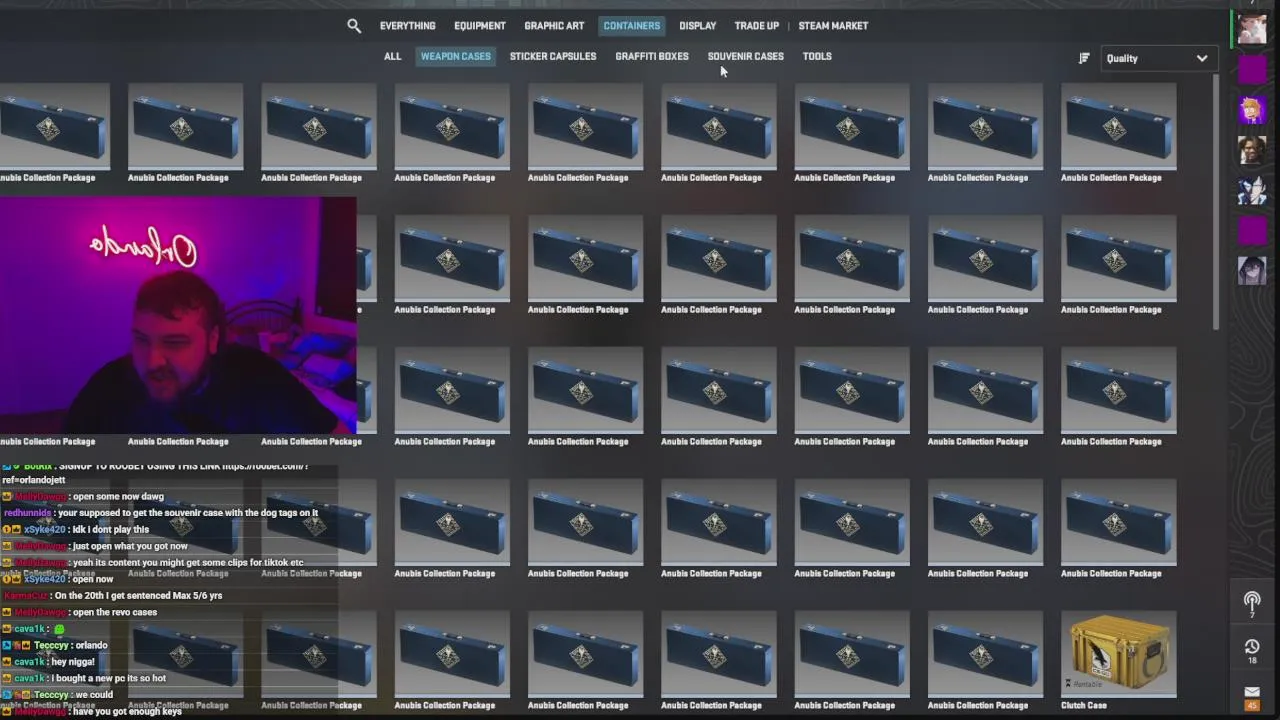Select the EVERYTHING inventory tab
Viewport: 1280px width, 720px height.
coord(407,26)
